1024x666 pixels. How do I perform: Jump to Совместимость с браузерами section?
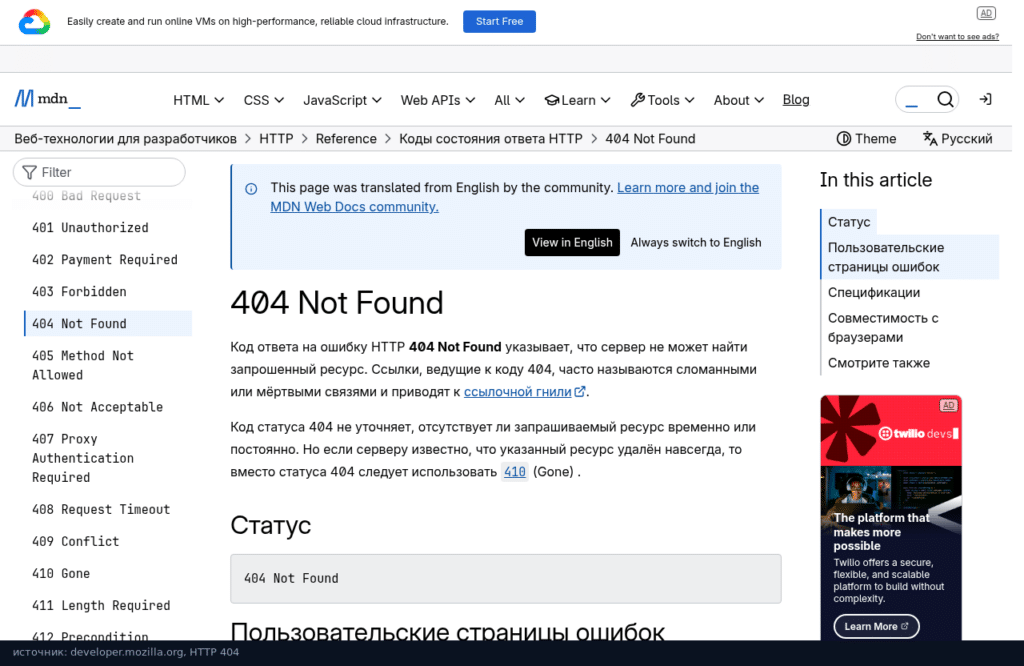tap(883, 328)
